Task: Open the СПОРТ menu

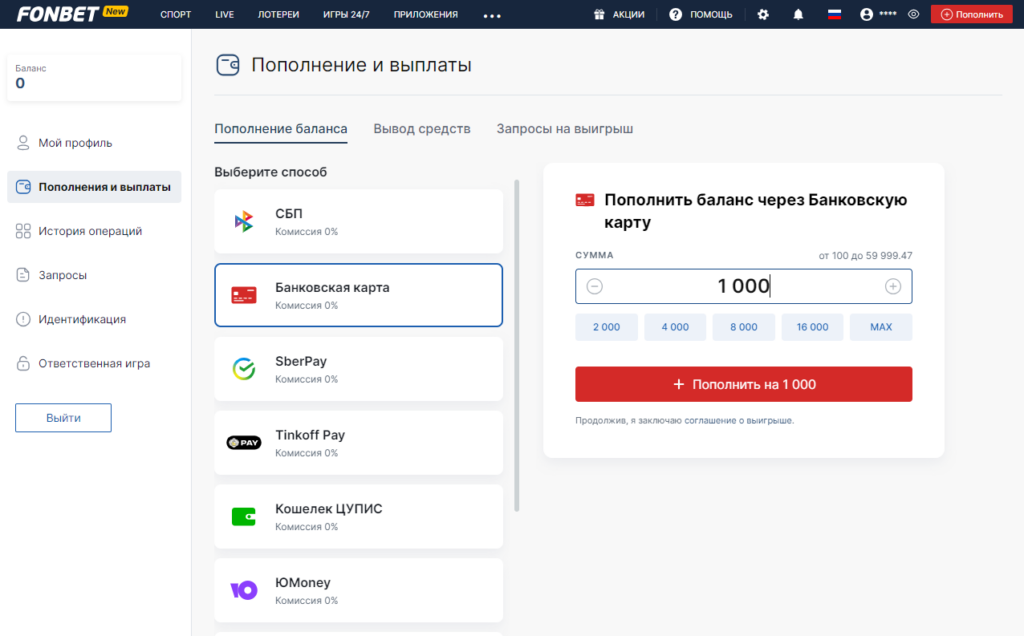Action: click(x=176, y=14)
